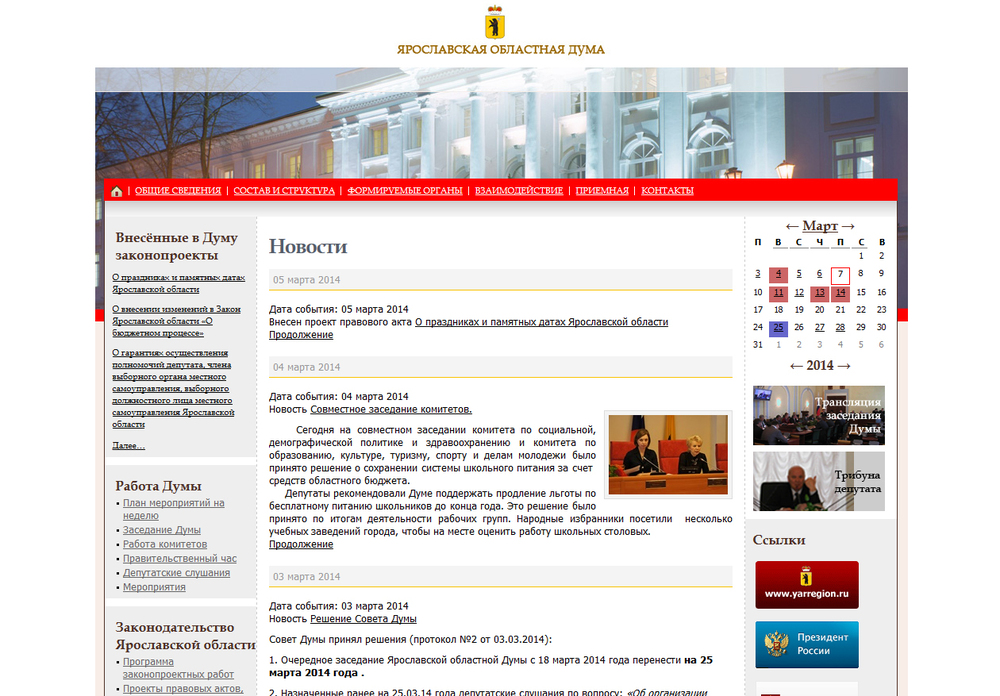Screen dimensions: 1000x696
Task: Select highlighted March 4 in the calendar
Action: (x=778, y=275)
